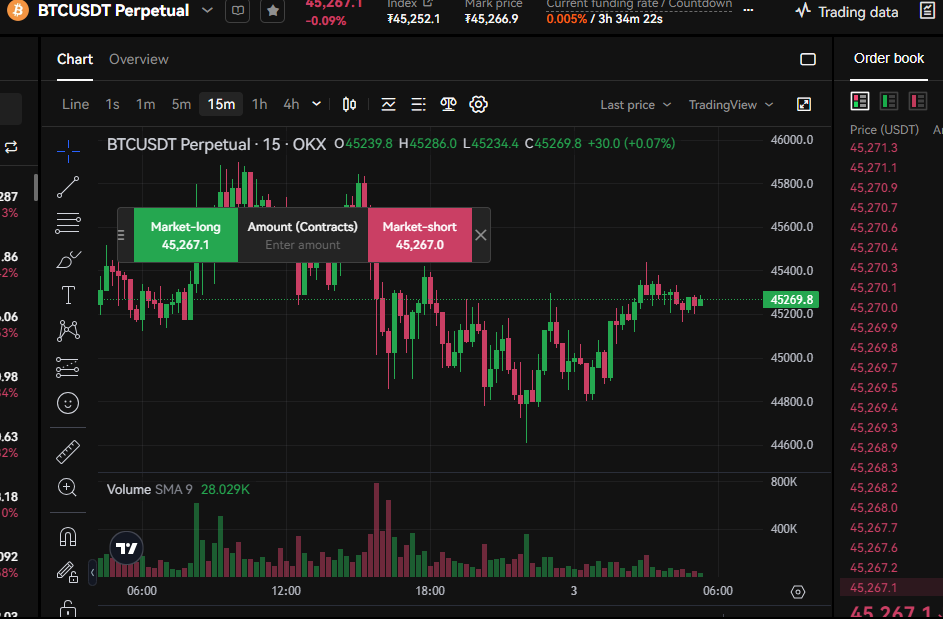This screenshot has width=943, height=619.
Task: Show more header info via ellipsis
Action: pos(748,10)
